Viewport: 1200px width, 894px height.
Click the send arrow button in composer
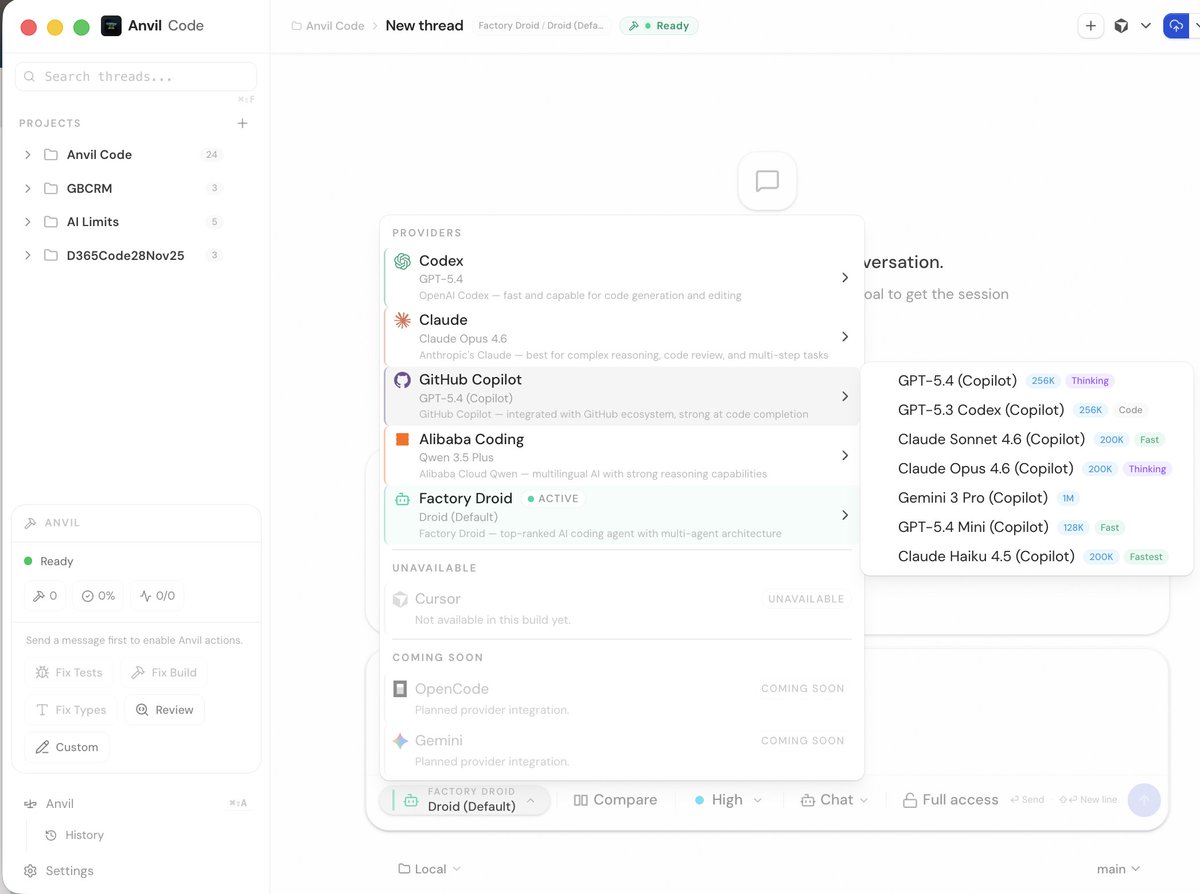pyautogui.click(x=1144, y=800)
